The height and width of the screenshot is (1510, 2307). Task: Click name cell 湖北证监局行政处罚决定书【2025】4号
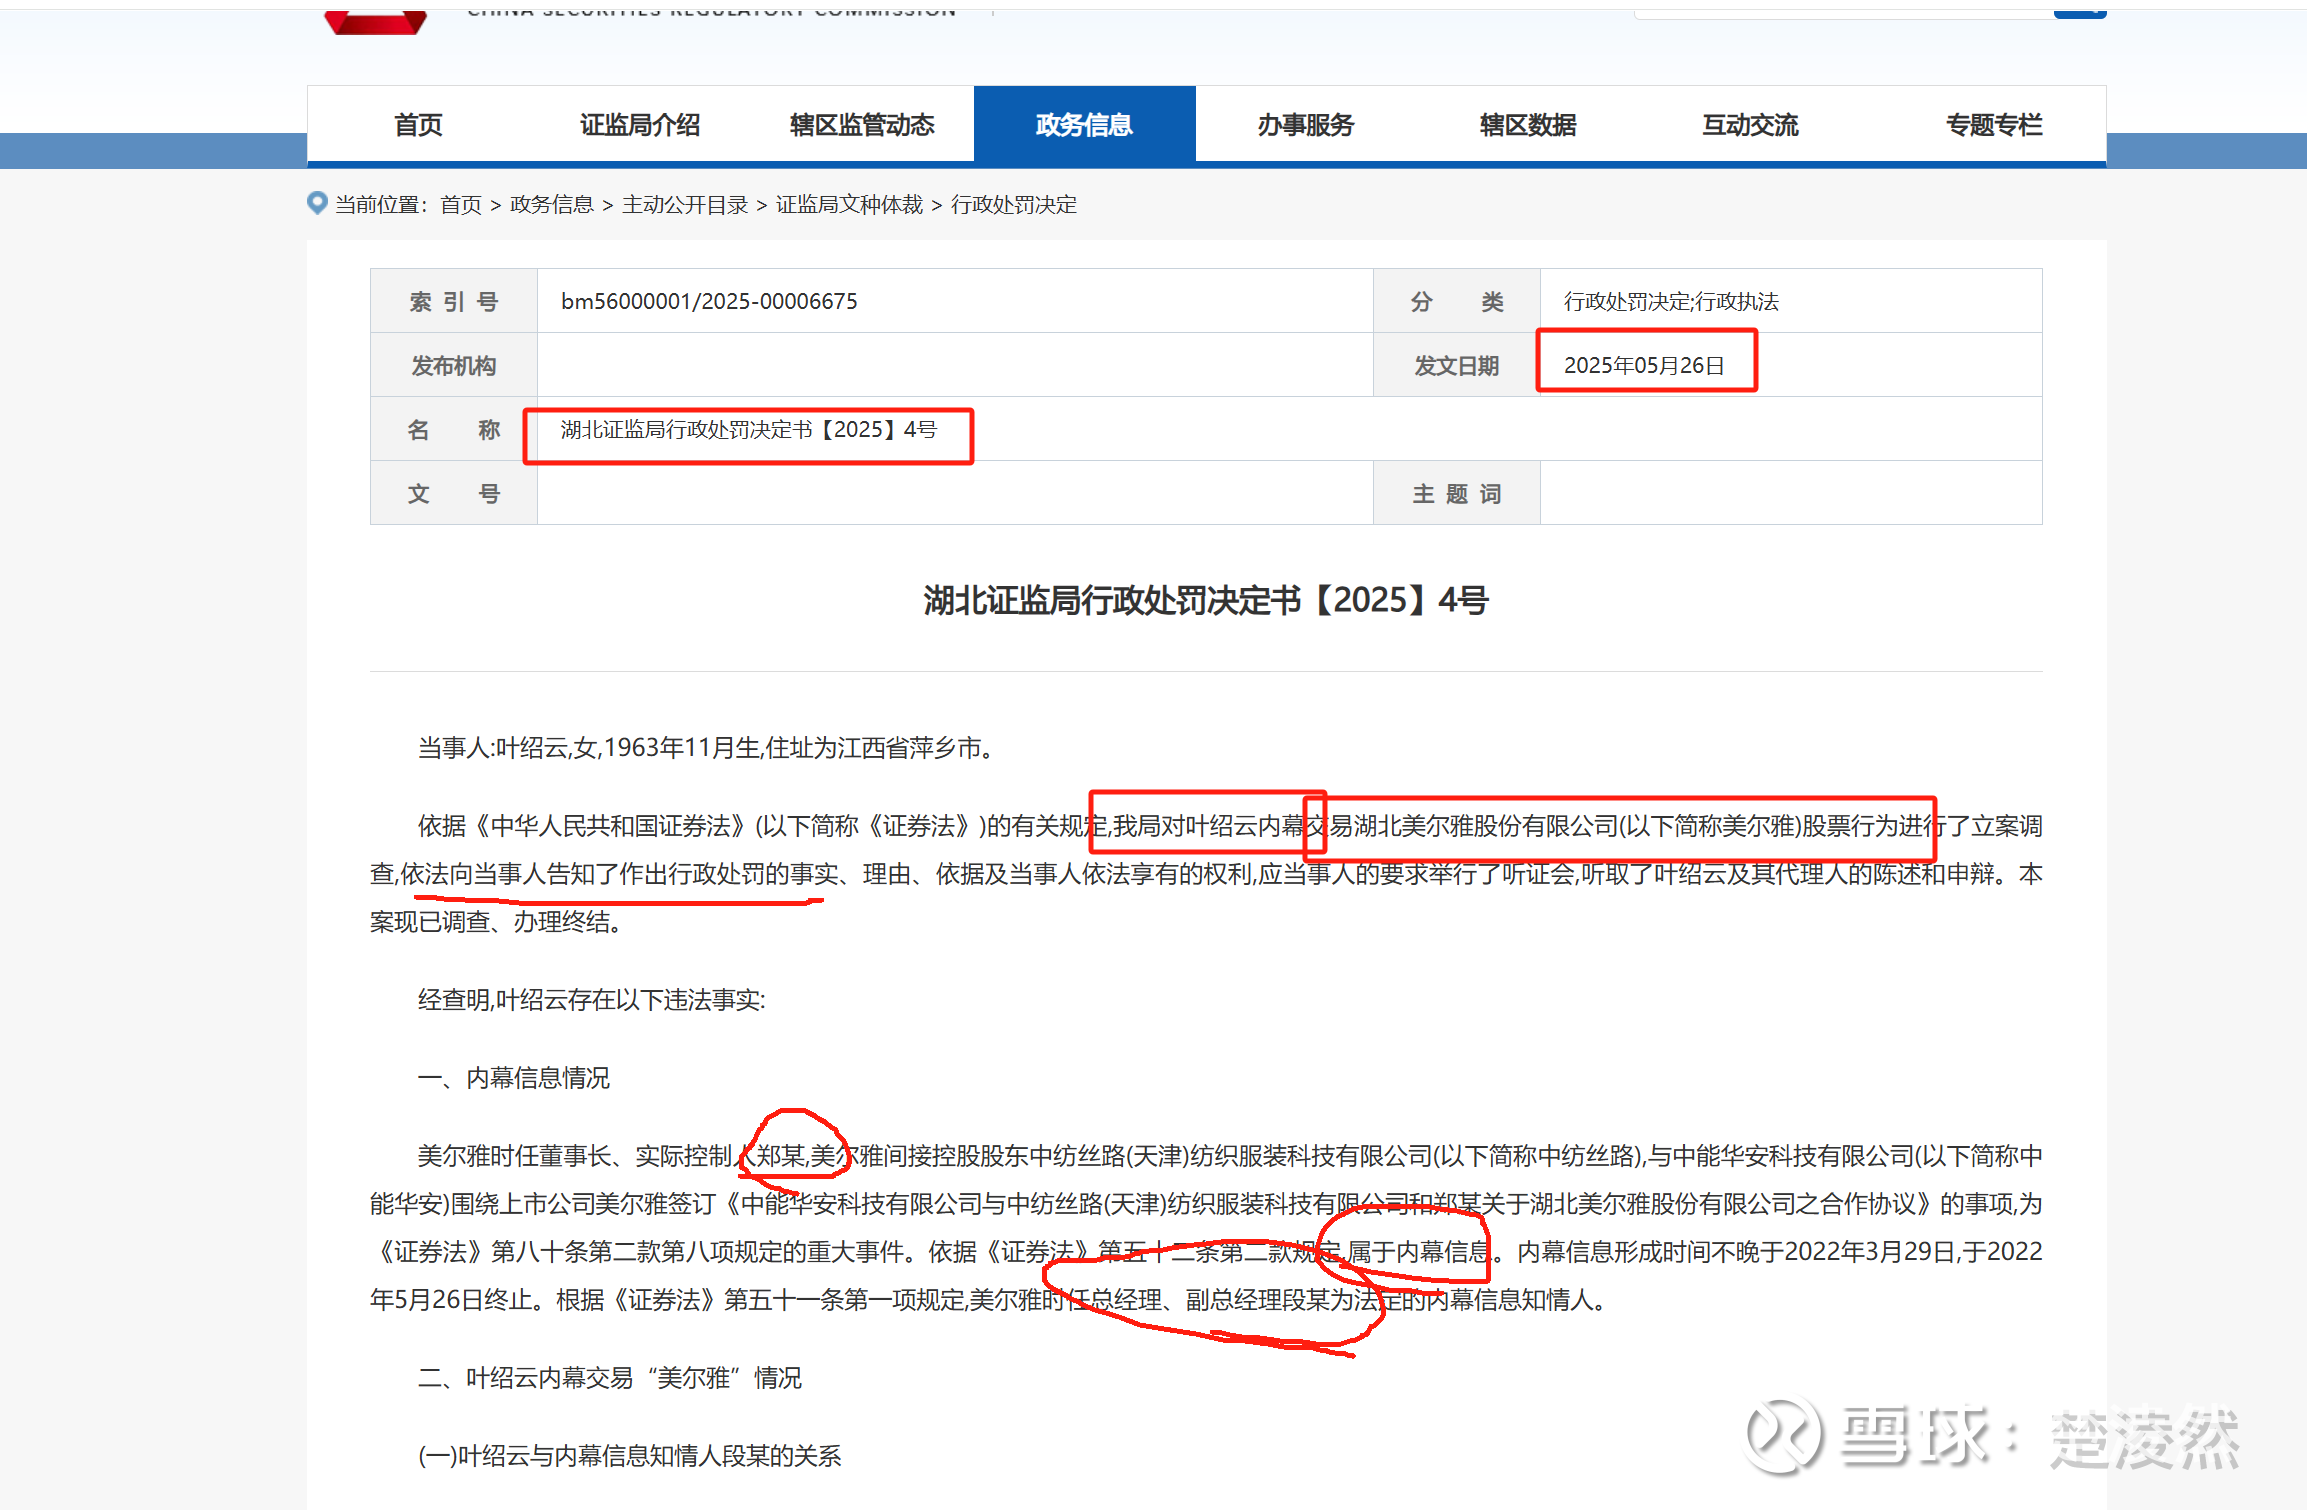749,429
